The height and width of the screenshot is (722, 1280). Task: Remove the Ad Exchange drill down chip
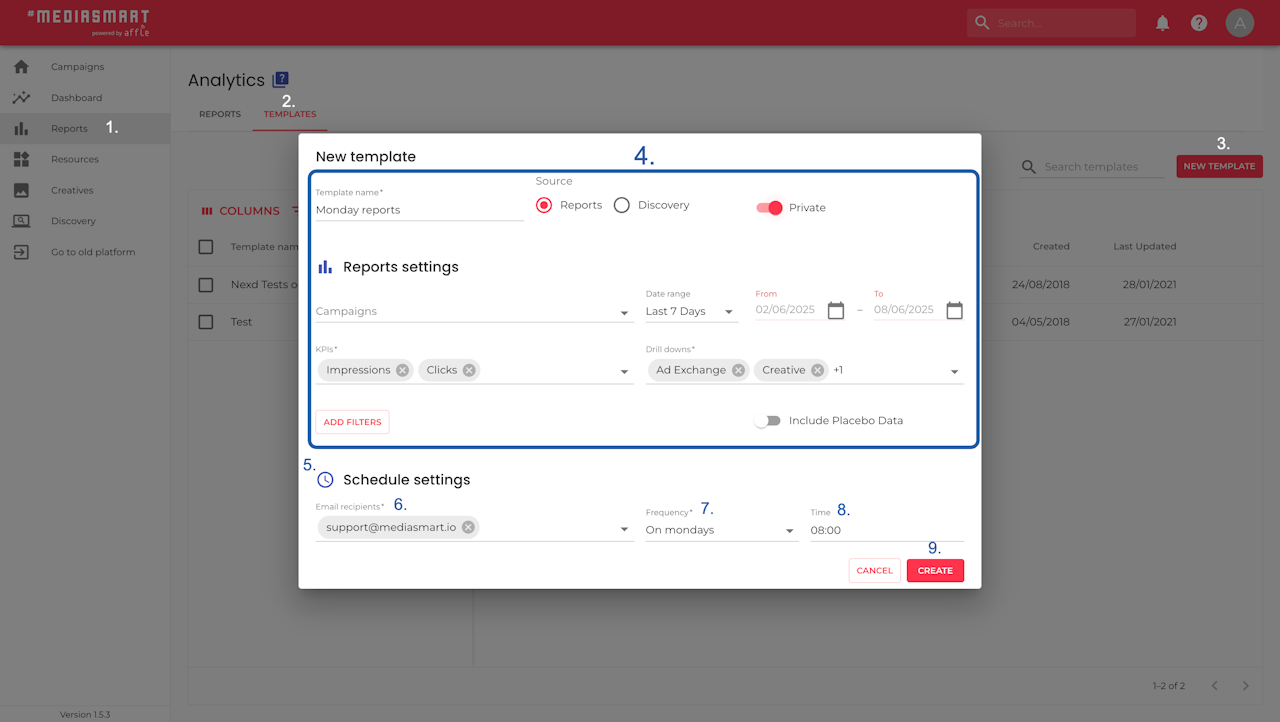pos(738,370)
